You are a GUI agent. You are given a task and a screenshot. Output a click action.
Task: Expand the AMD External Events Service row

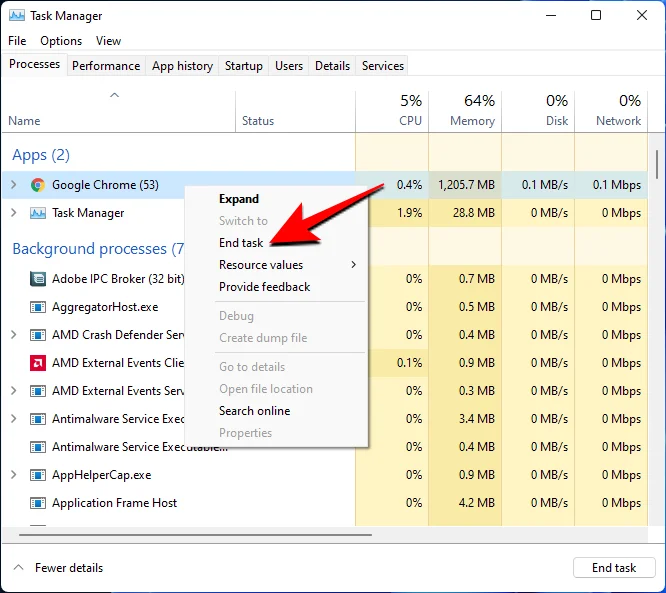[14, 391]
